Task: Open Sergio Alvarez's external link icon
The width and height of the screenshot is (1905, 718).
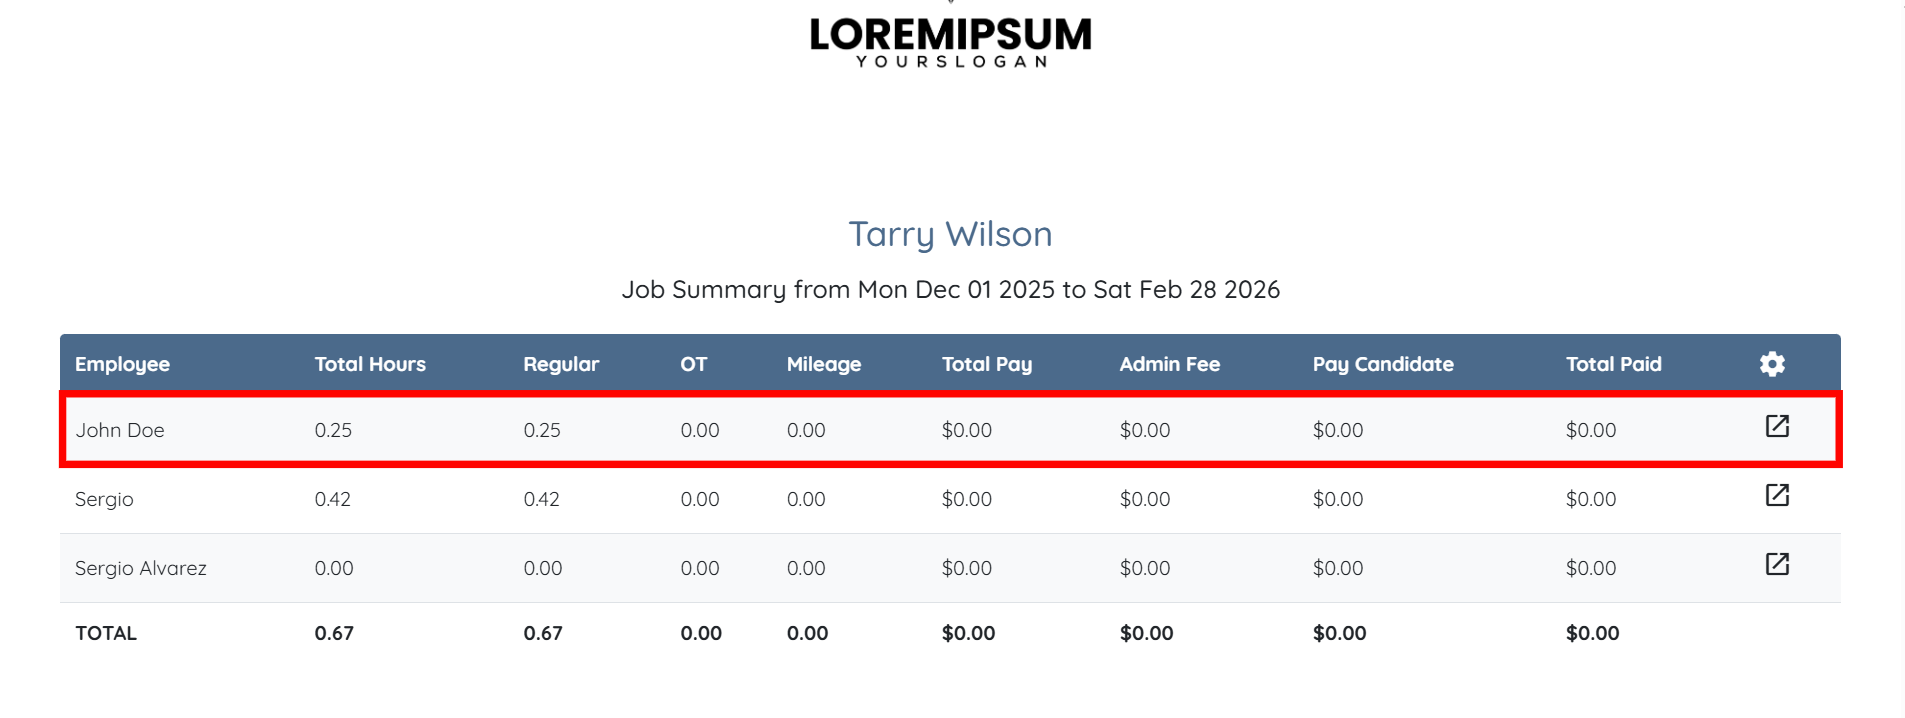Action: 1777,564
